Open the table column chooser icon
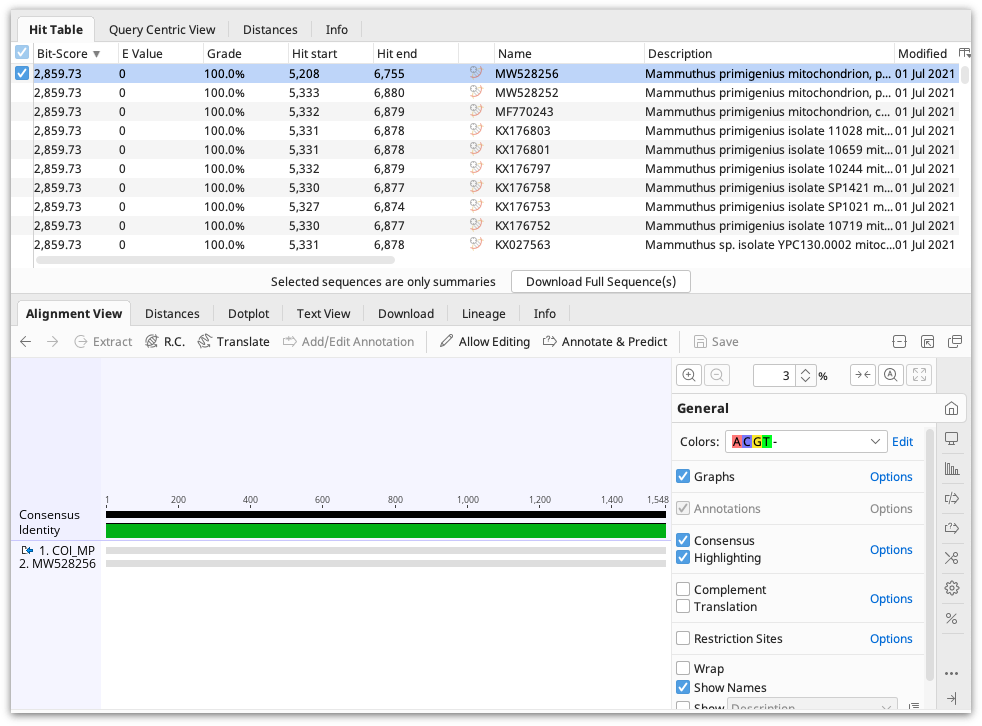This screenshot has height=726, width=982. (965, 53)
